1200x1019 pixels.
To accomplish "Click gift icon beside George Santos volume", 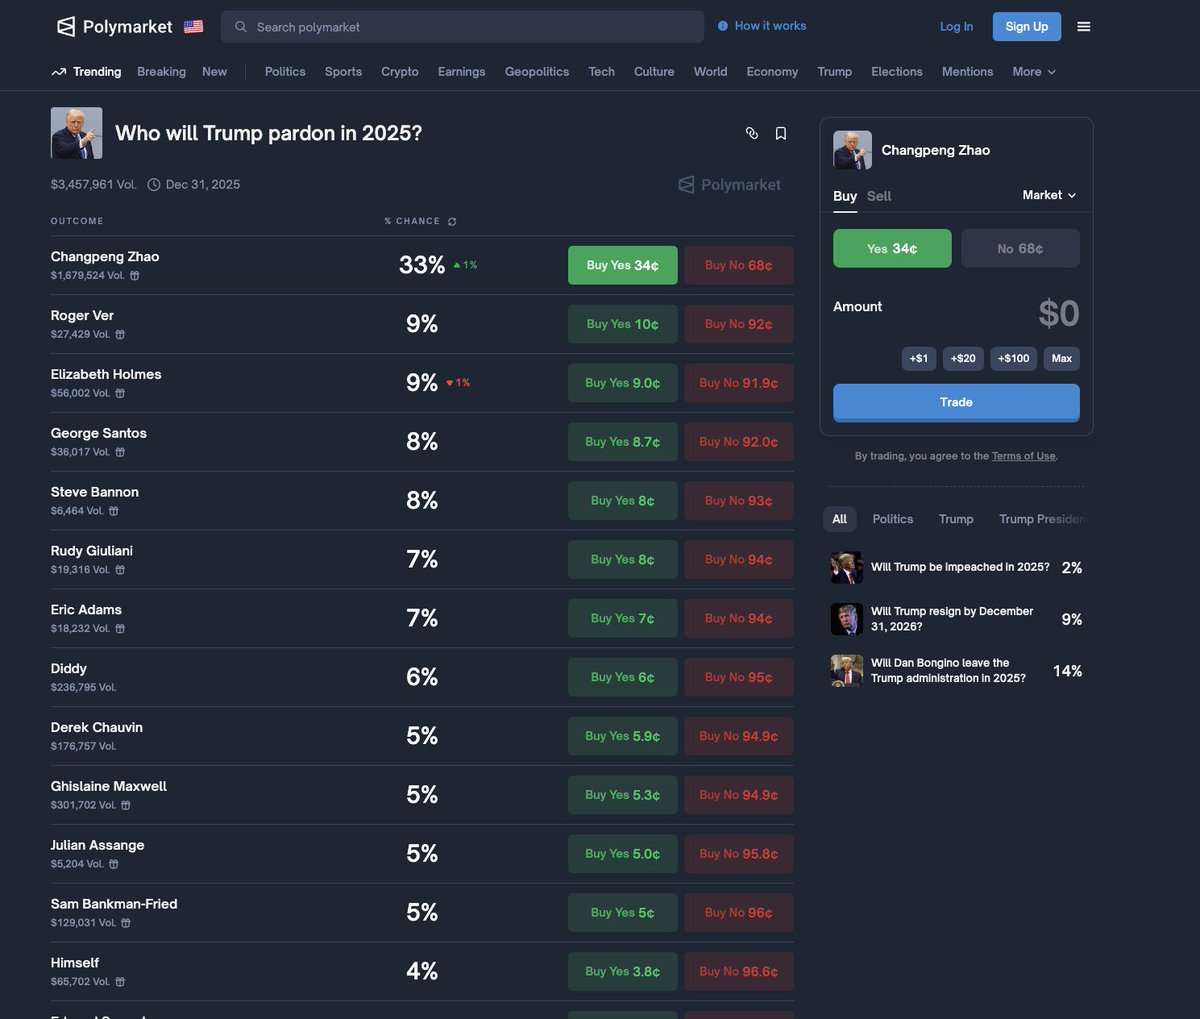I will 120,453.
